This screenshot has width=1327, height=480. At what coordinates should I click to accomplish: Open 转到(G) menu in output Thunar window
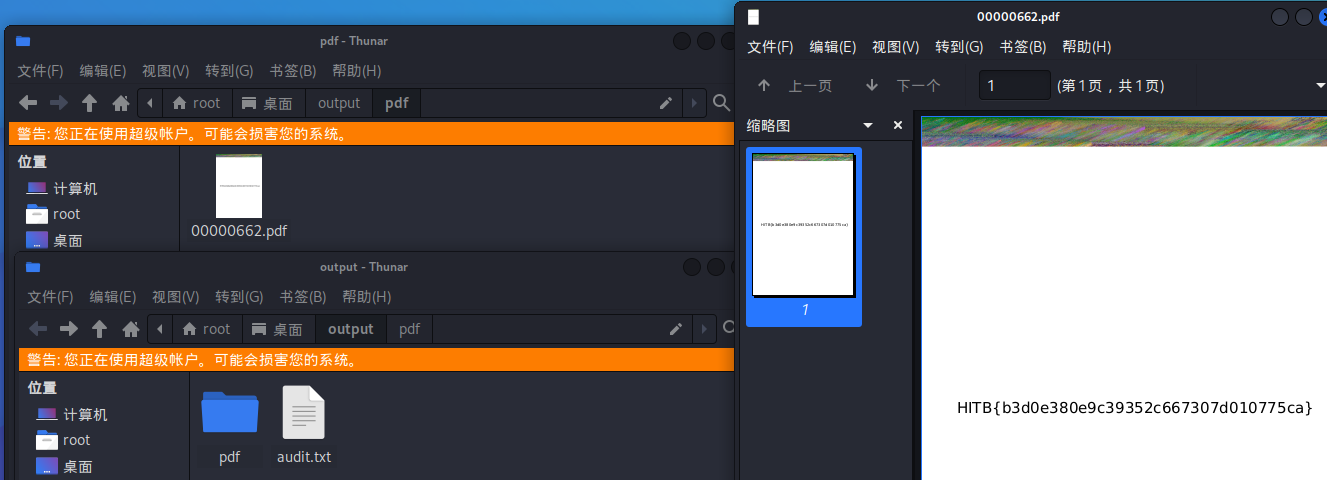click(239, 297)
